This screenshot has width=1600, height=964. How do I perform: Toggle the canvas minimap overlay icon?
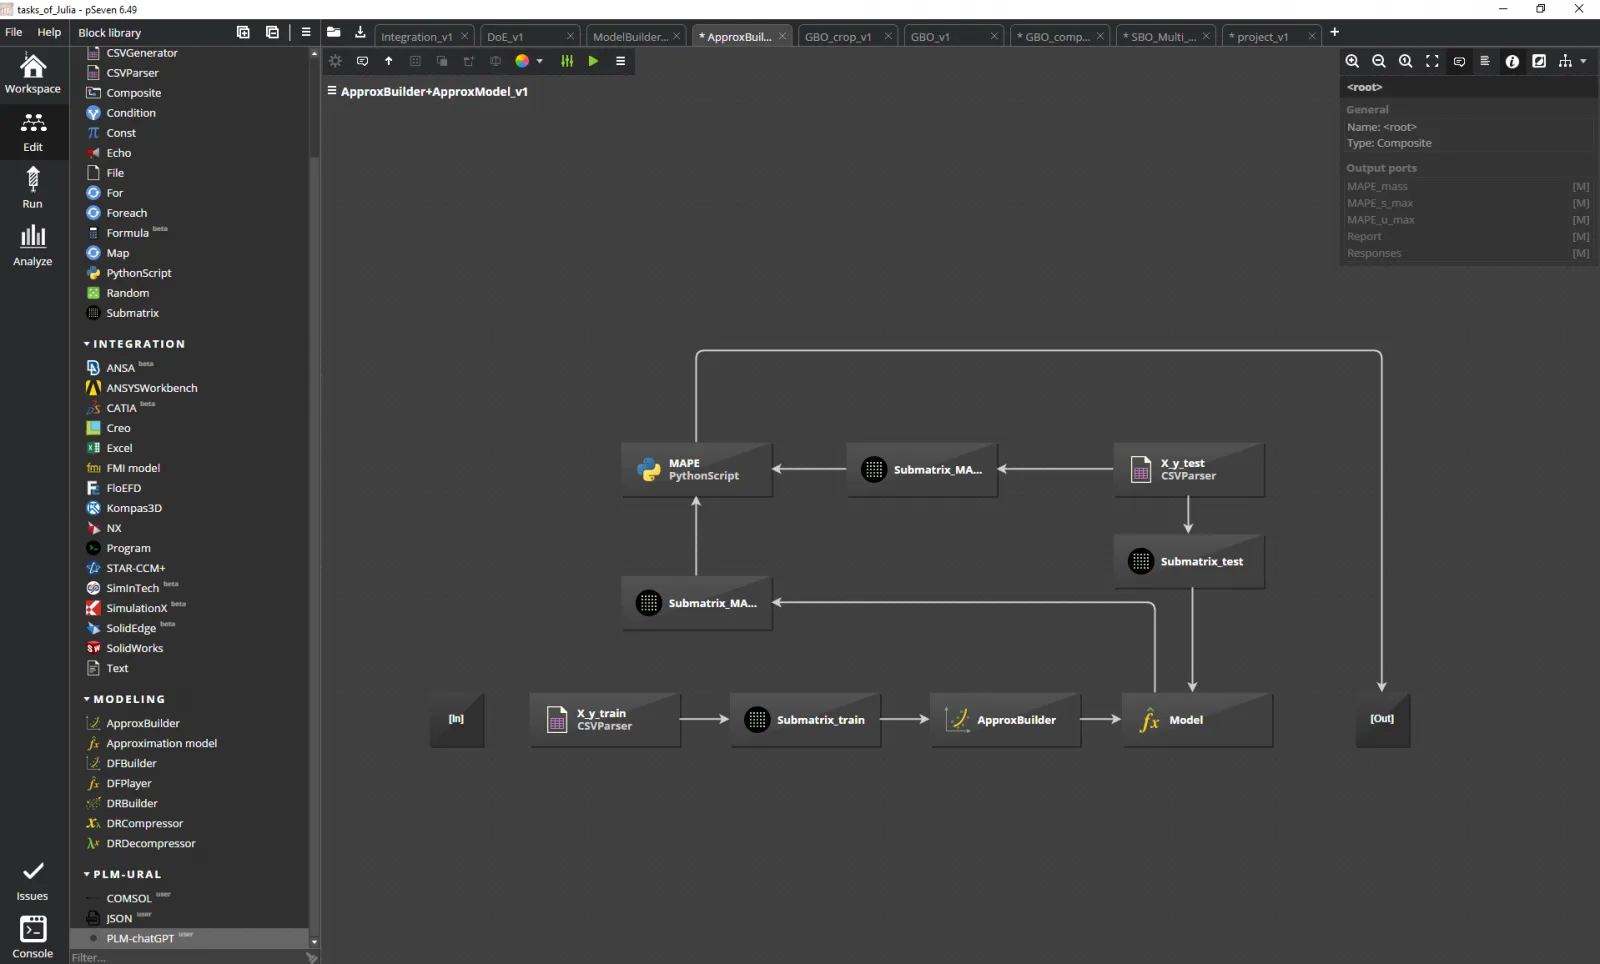pos(1539,61)
